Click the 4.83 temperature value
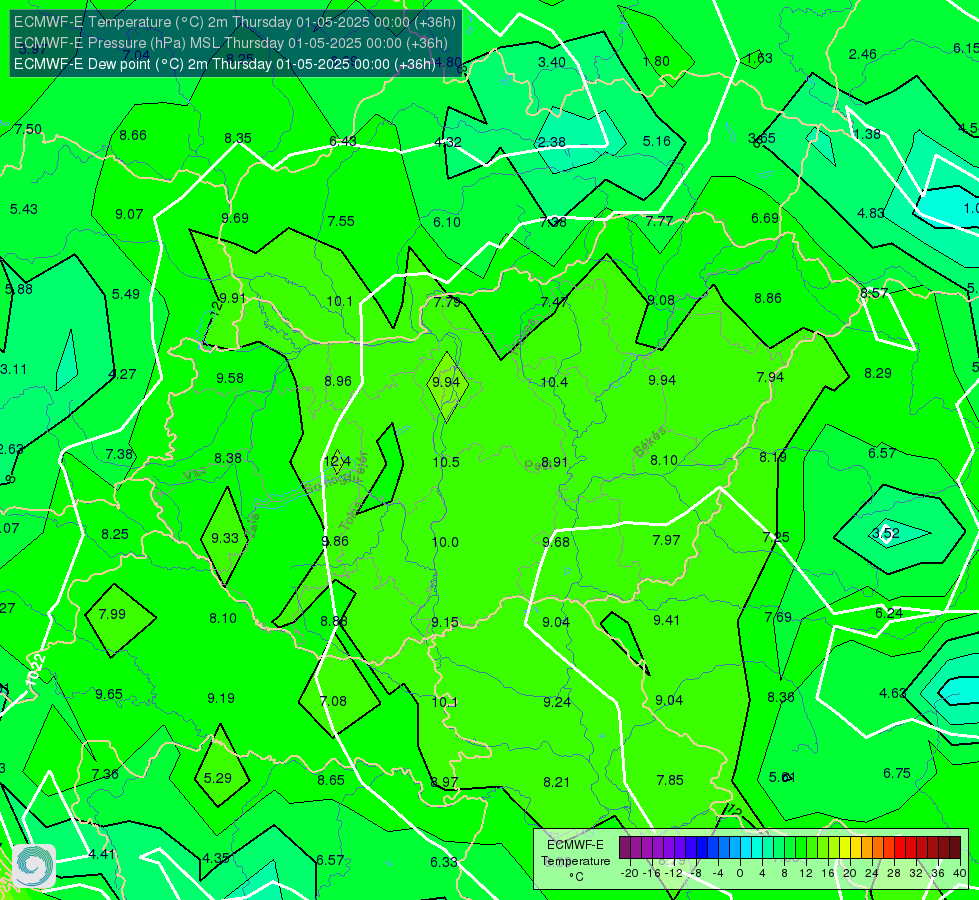979x900 pixels. click(x=870, y=213)
